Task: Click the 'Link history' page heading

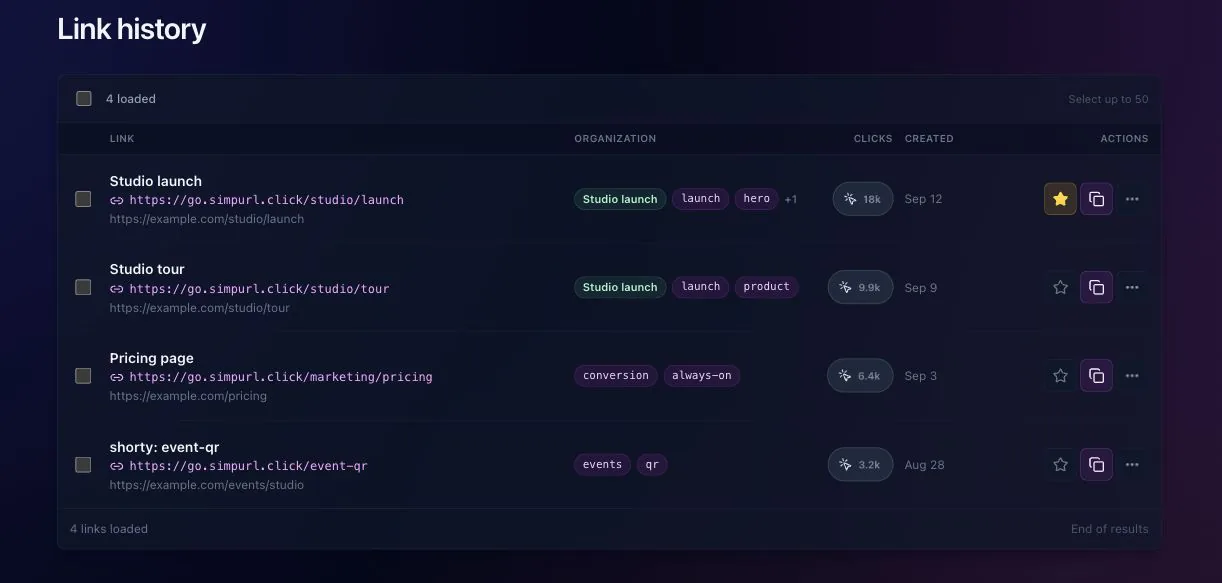Action: tap(132, 29)
